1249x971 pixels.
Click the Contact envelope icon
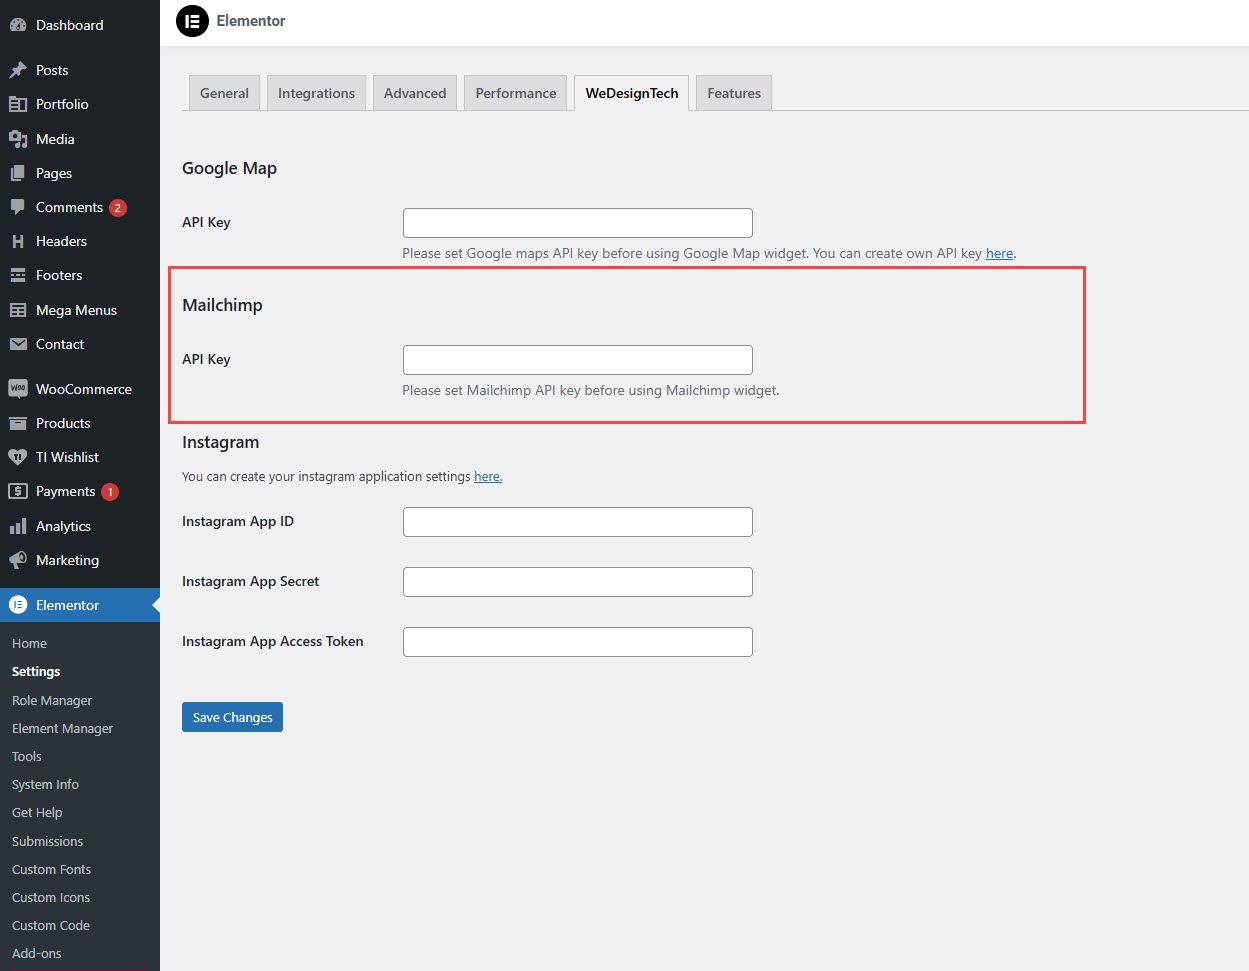tap(18, 344)
